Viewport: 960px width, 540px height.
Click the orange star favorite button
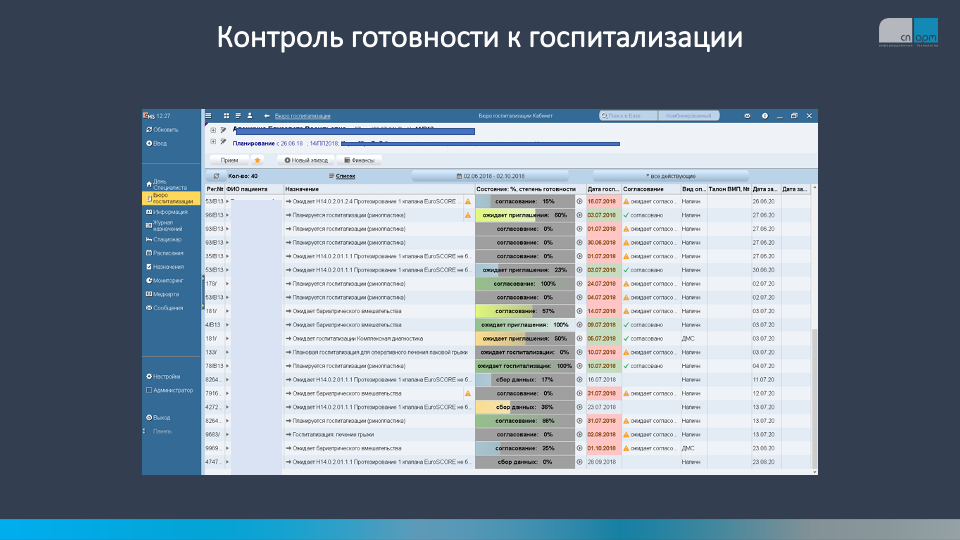[258, 160]
